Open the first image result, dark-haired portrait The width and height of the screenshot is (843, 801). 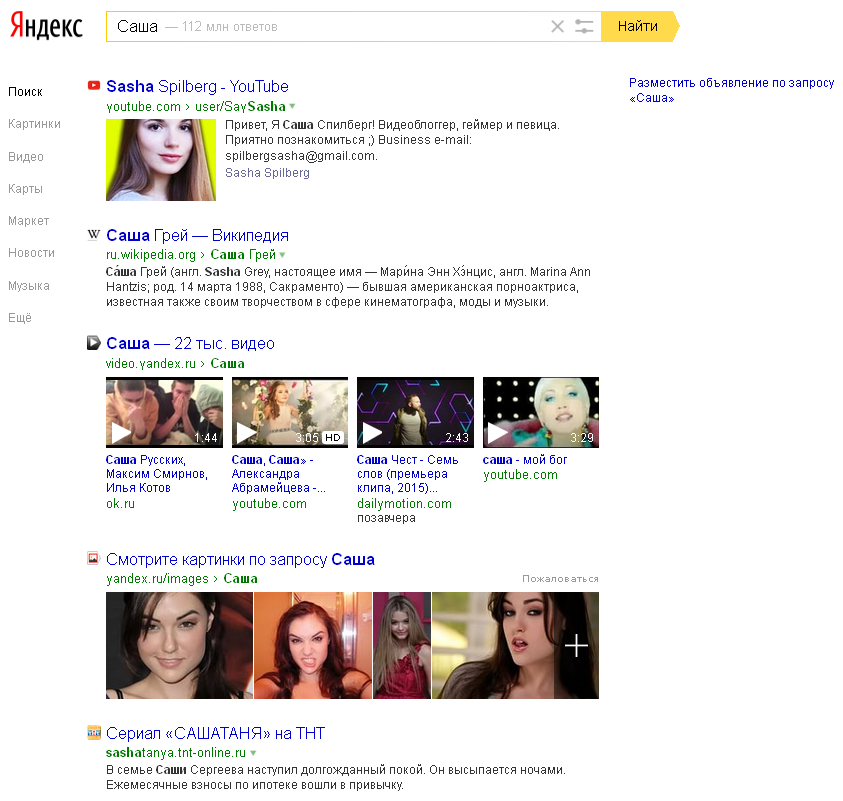(x=179, y=646)
